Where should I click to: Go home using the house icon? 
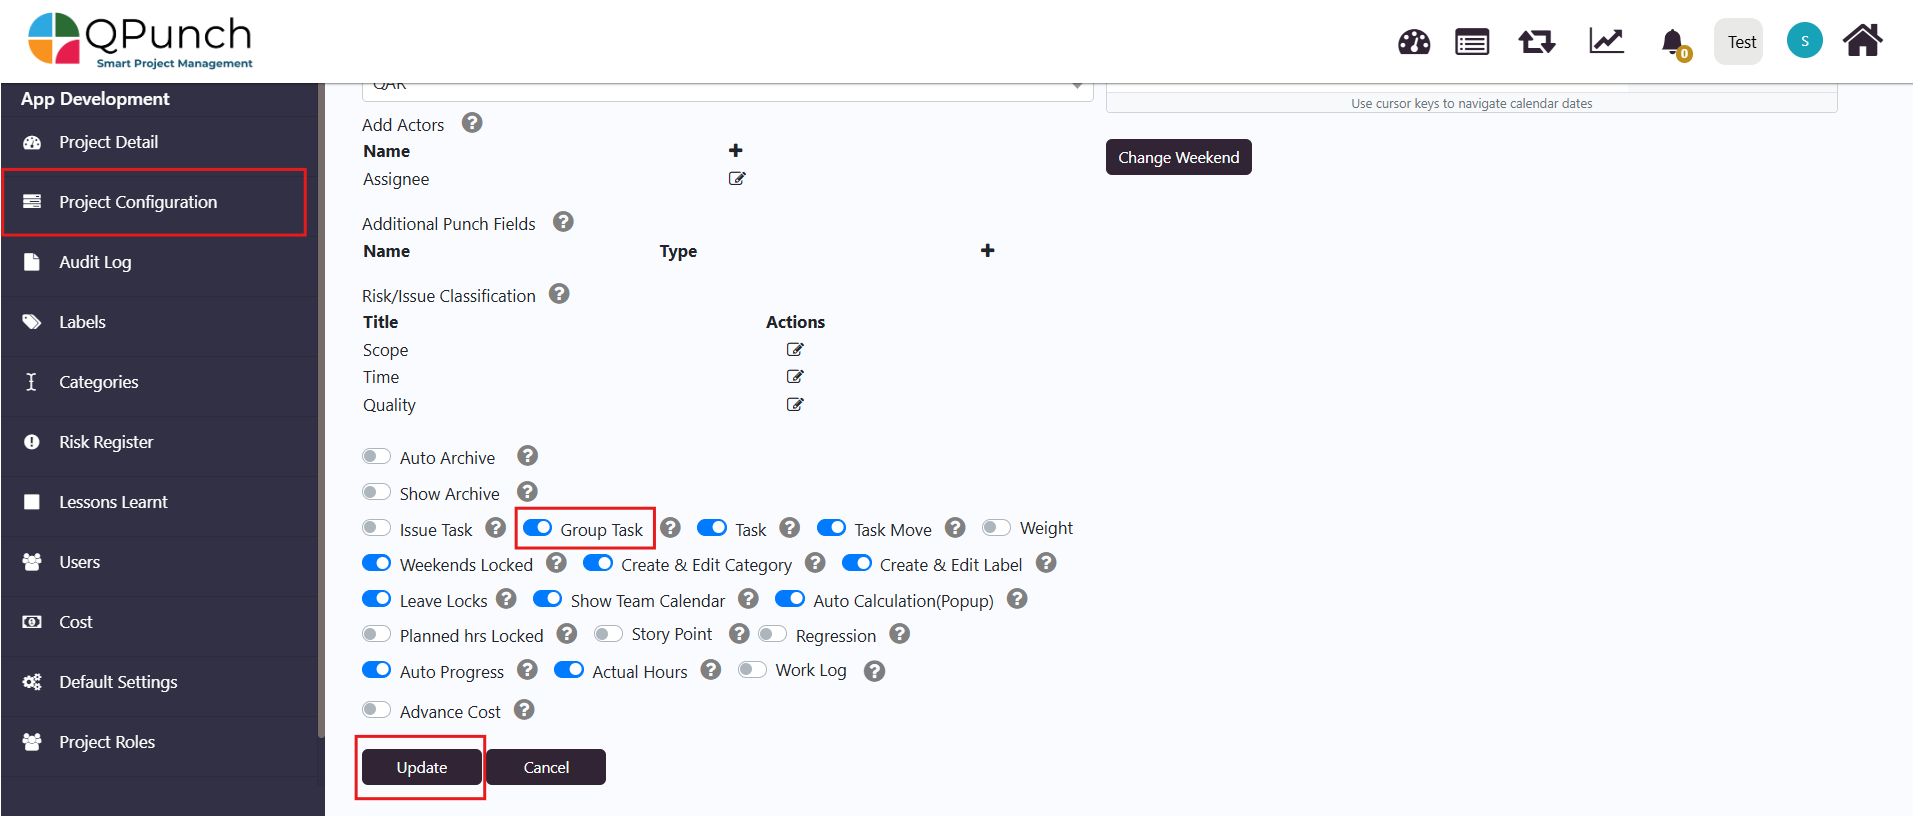(1862, 41)
